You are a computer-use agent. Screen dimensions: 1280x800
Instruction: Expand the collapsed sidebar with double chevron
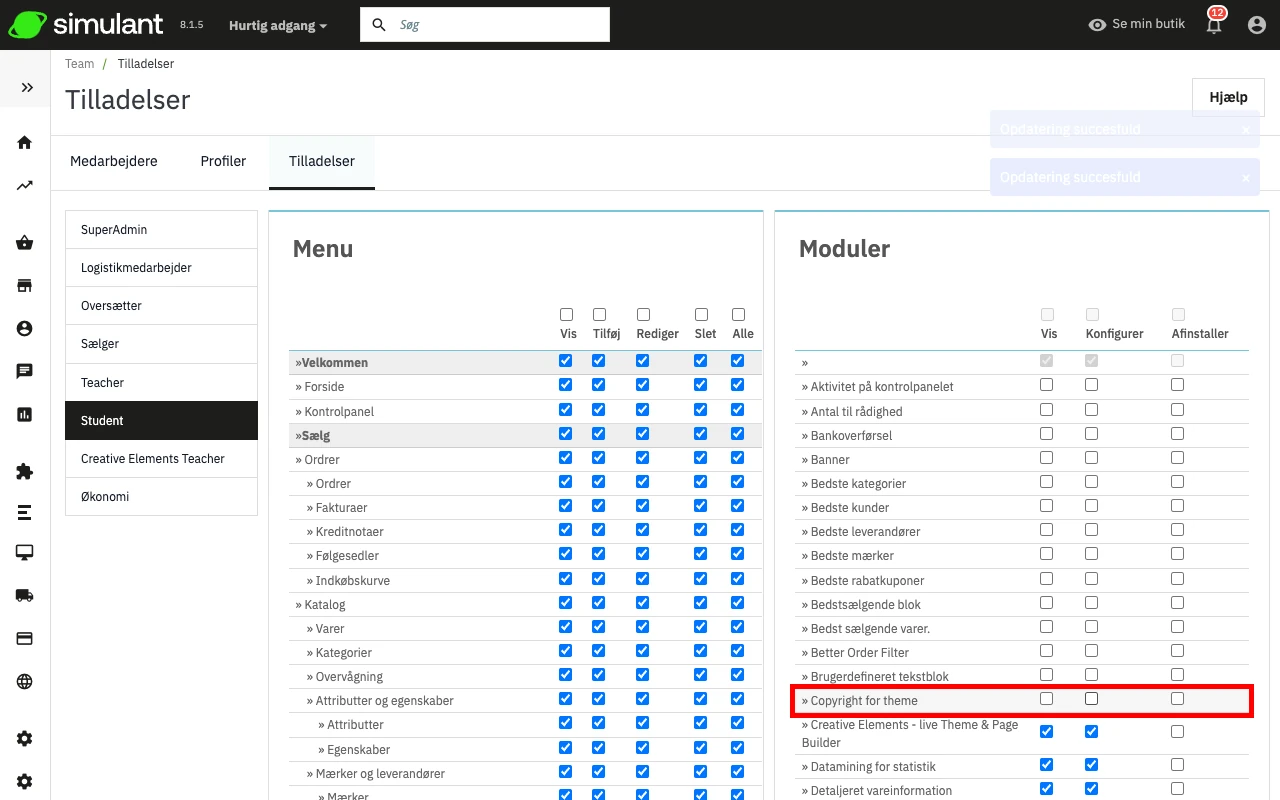[27, 88]
